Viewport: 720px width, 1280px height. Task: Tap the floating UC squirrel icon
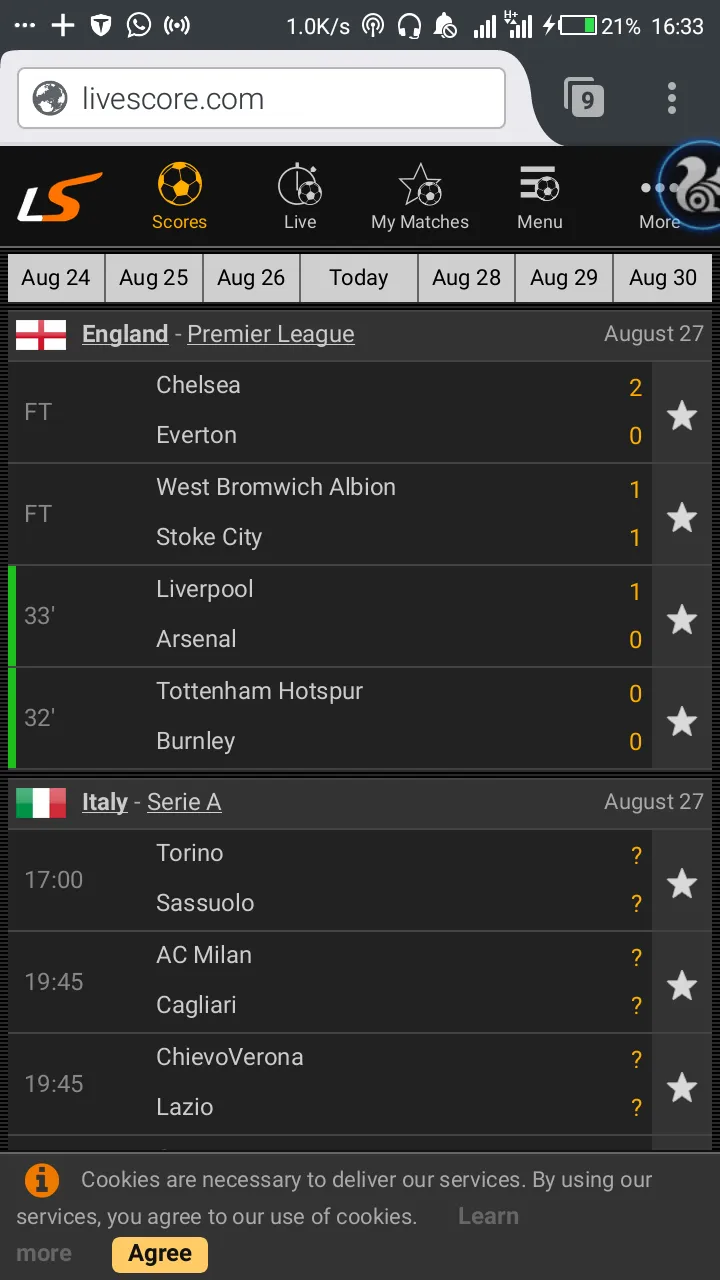click(692, 186)
